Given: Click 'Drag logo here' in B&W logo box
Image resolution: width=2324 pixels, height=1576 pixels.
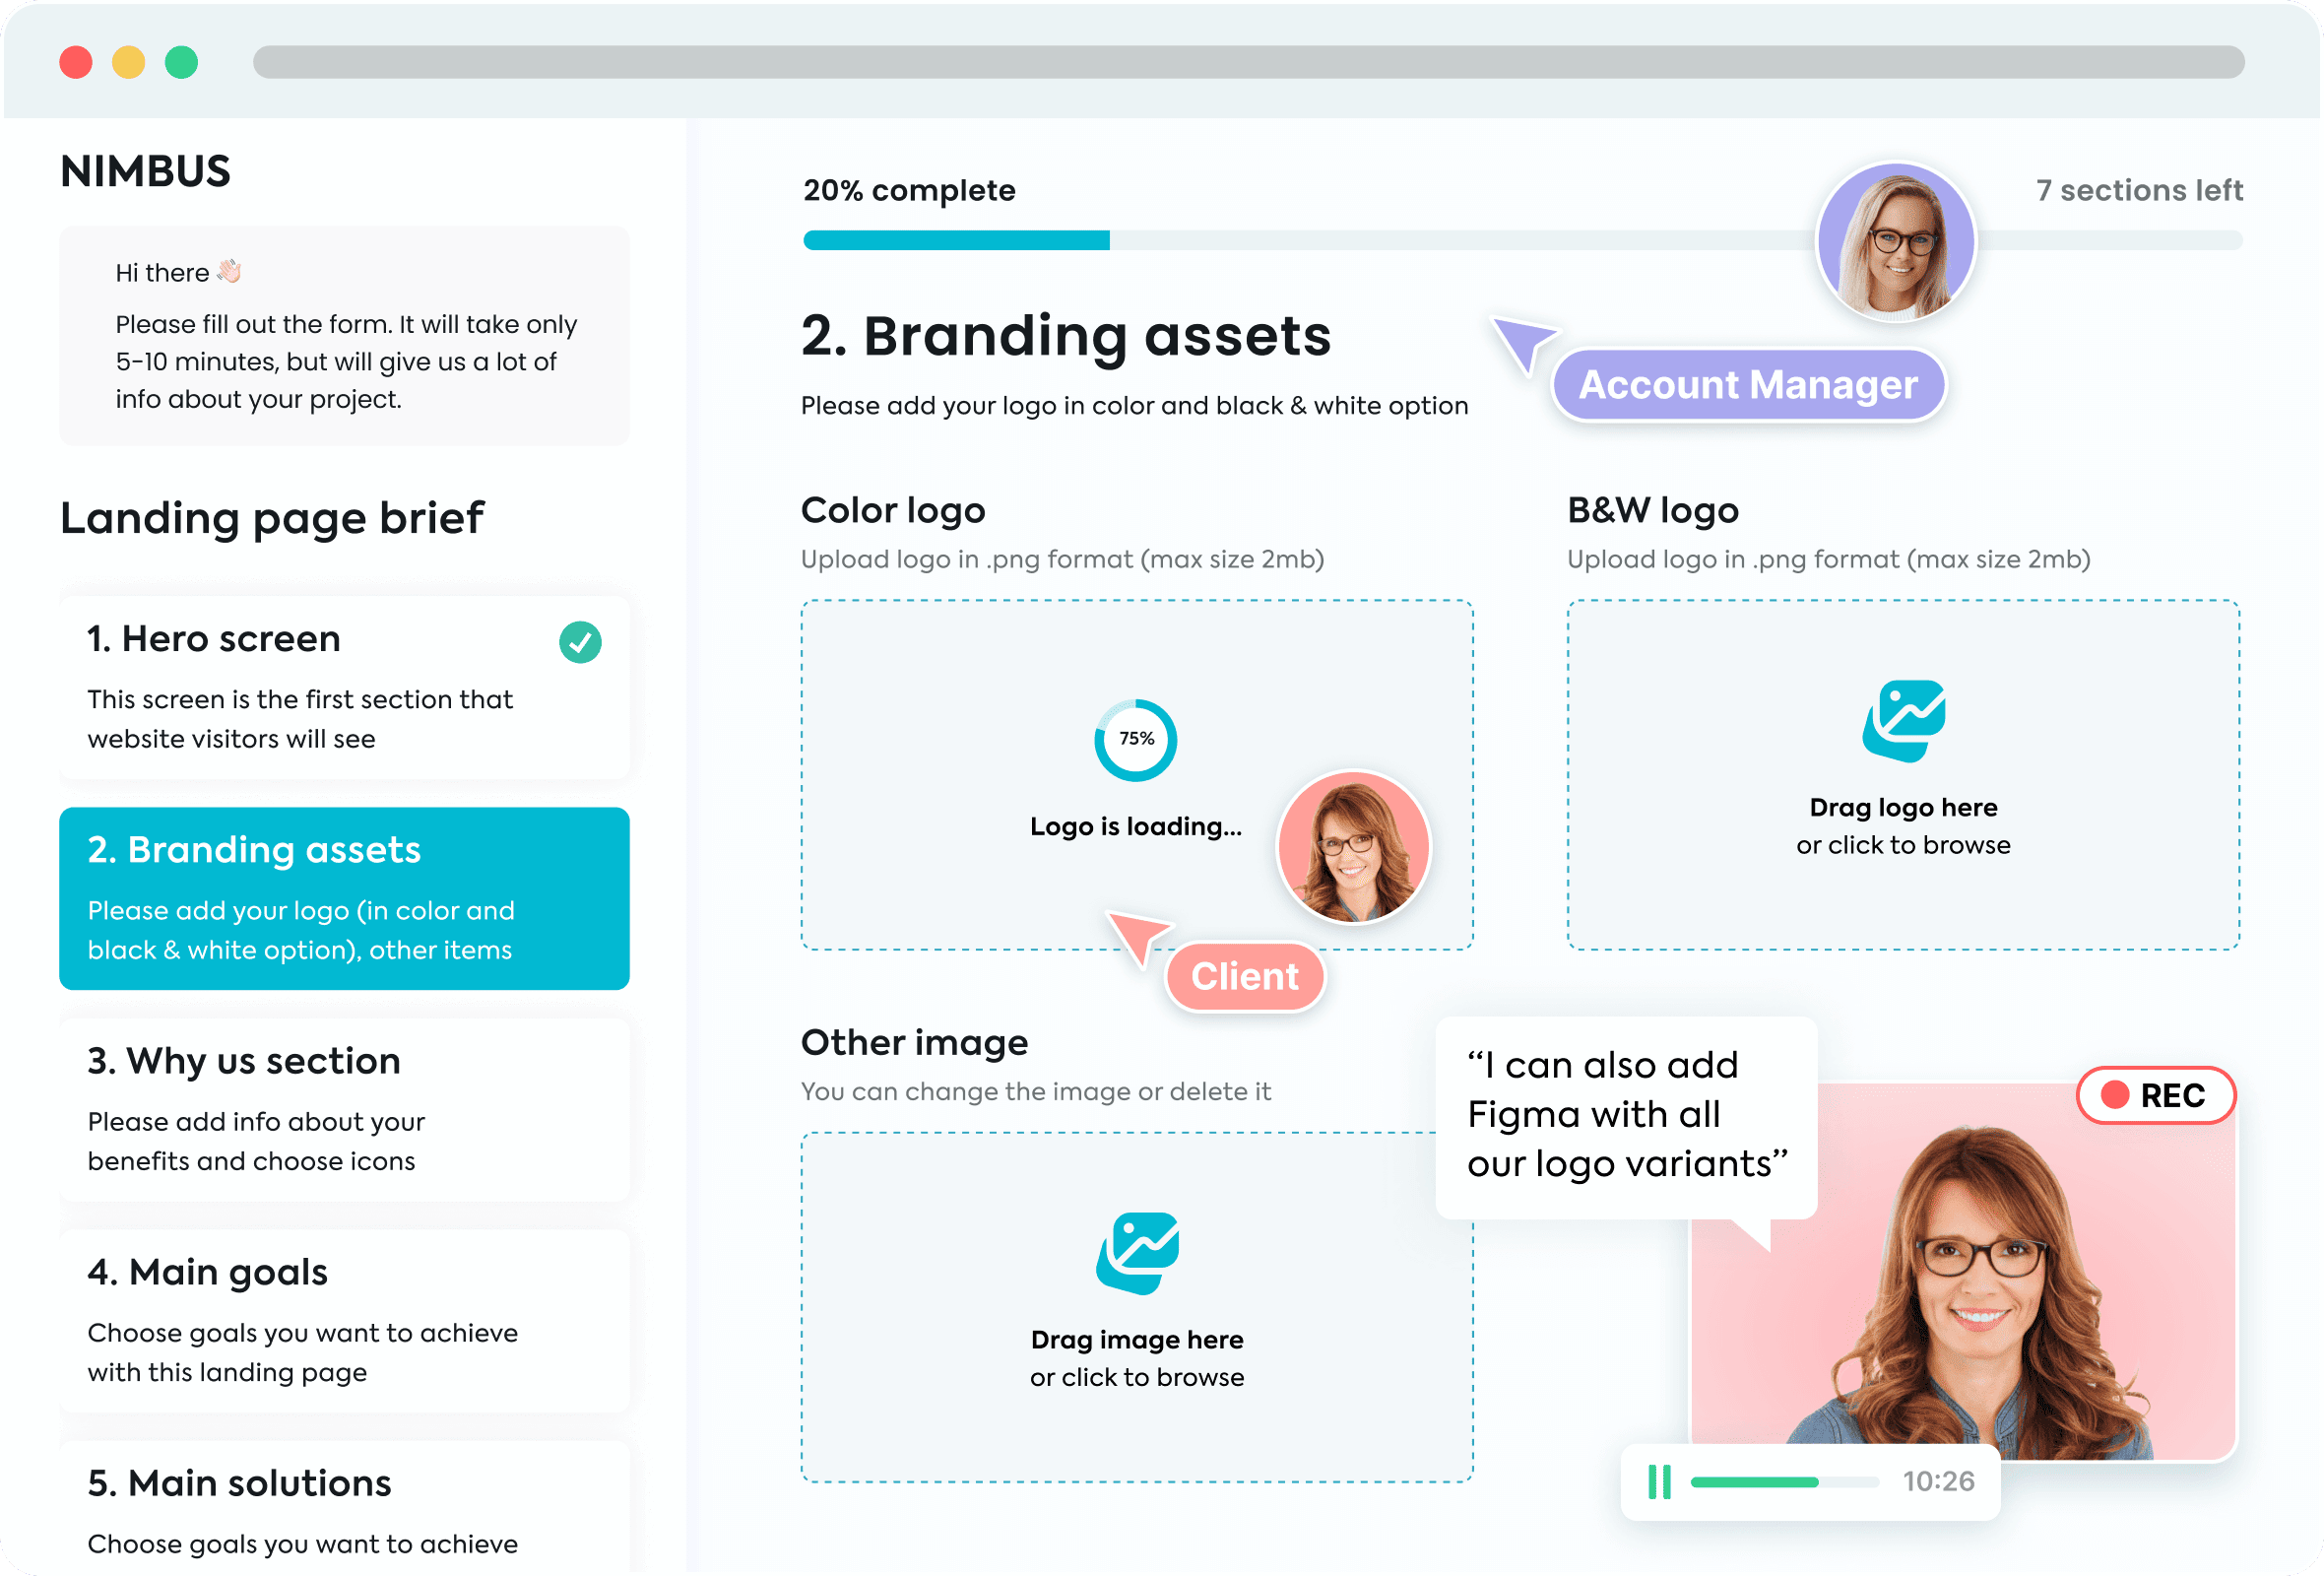Looking at the screenshot, I should coord(1903,807).
